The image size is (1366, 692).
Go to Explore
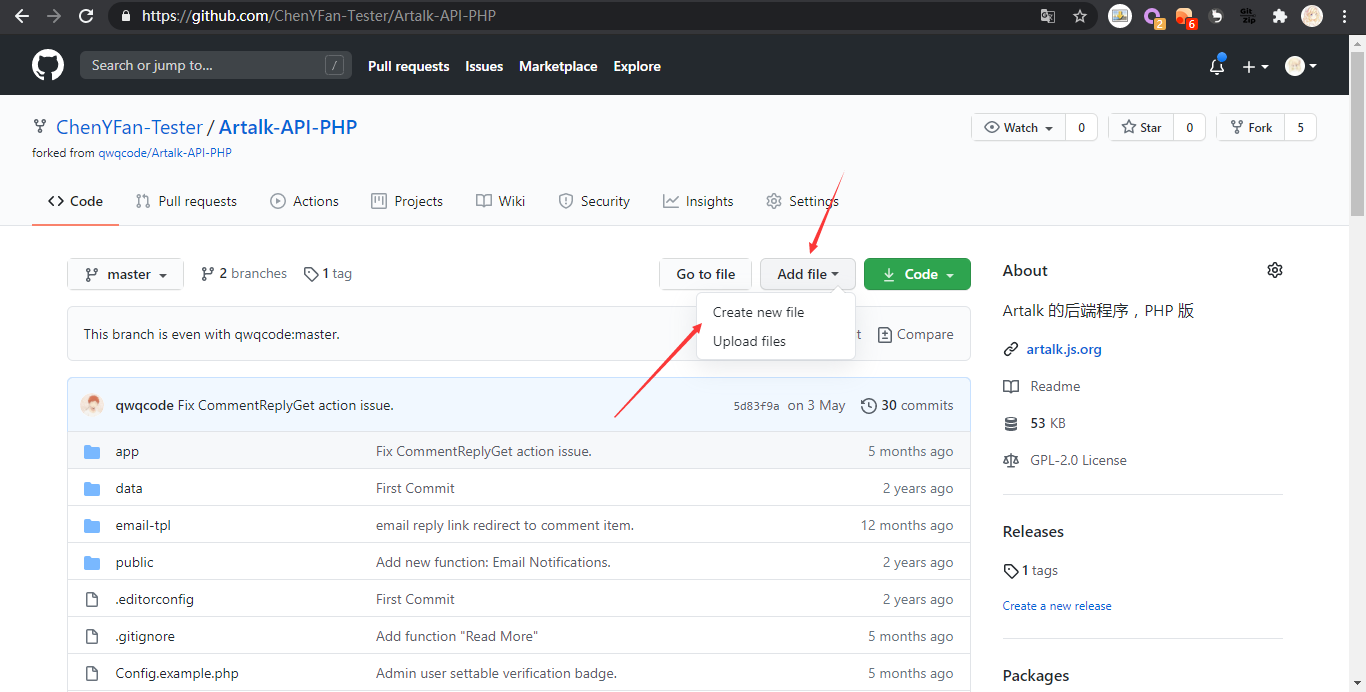(637, 66)
